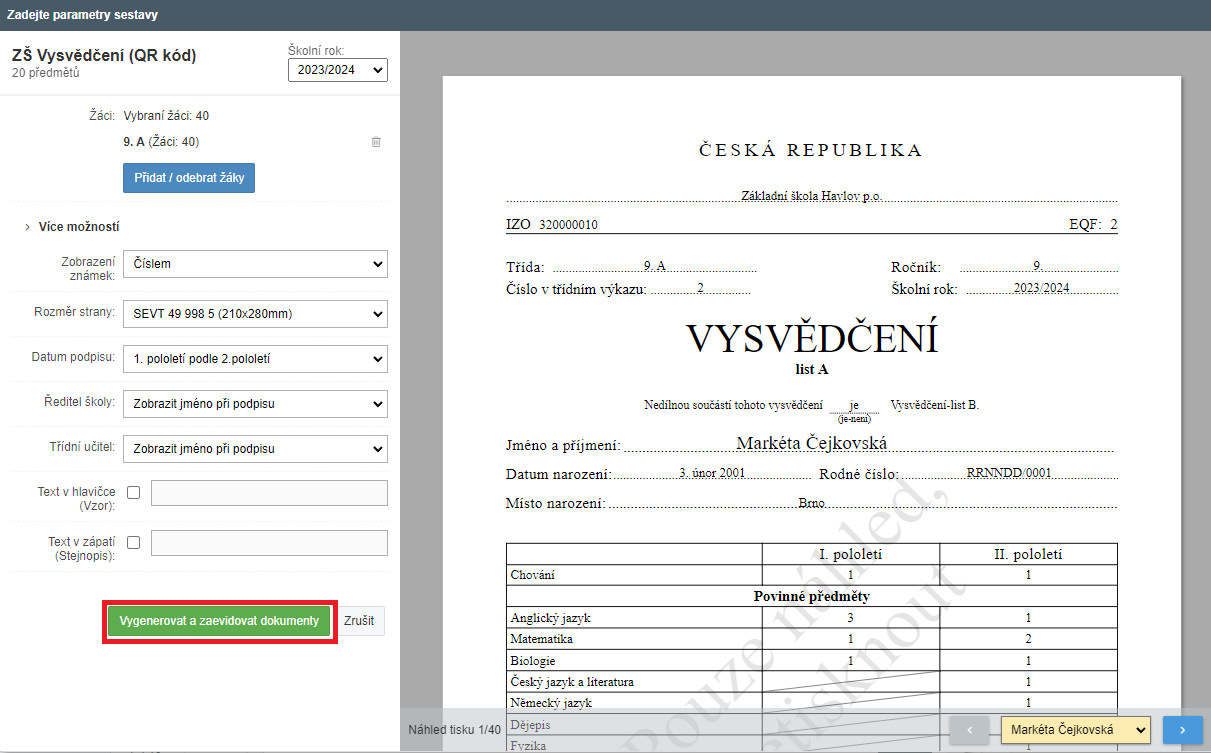1211x753 pixels.
Task: Open the Ředitel školy dropdown
Action: (255, 404)
